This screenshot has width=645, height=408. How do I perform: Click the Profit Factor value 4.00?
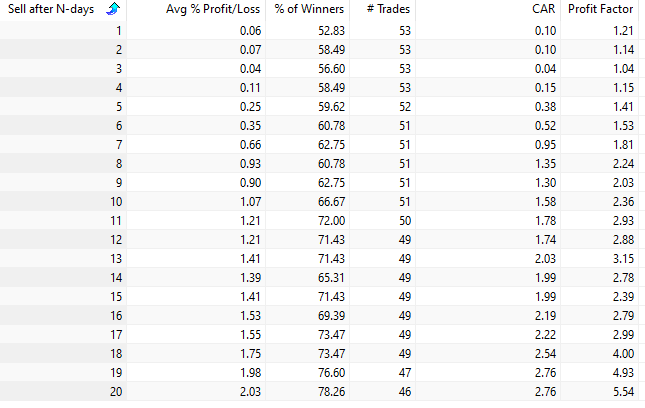(x=621, y=353)
